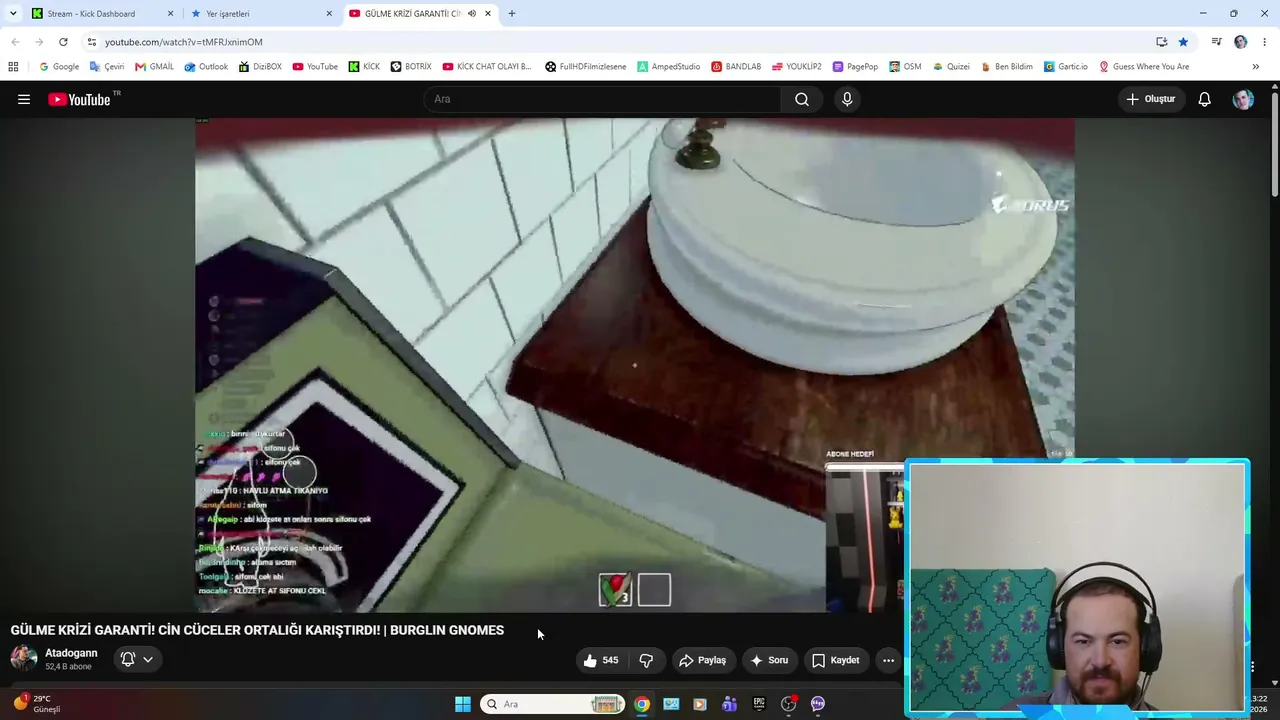
Task: Open YouTube bookmark in bookmarks bar
Action: click(315, 67)
